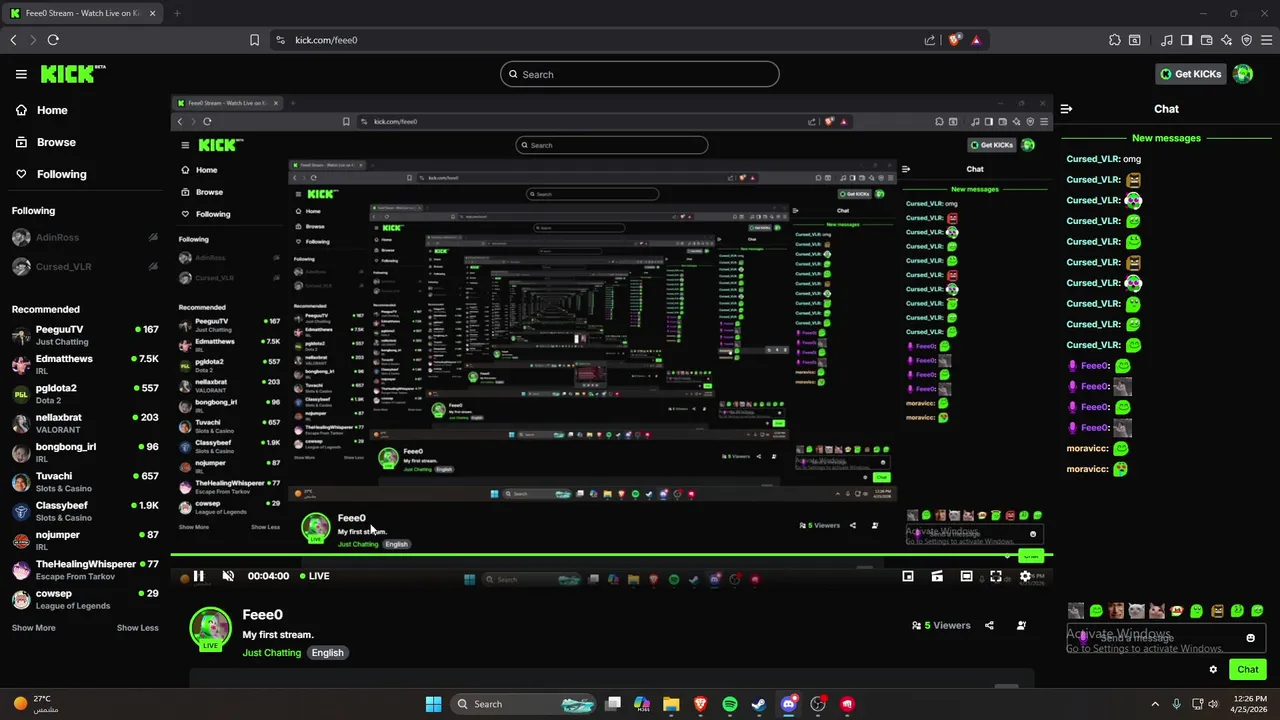Open Leo AI sparkle icon

pos(1227,40)
